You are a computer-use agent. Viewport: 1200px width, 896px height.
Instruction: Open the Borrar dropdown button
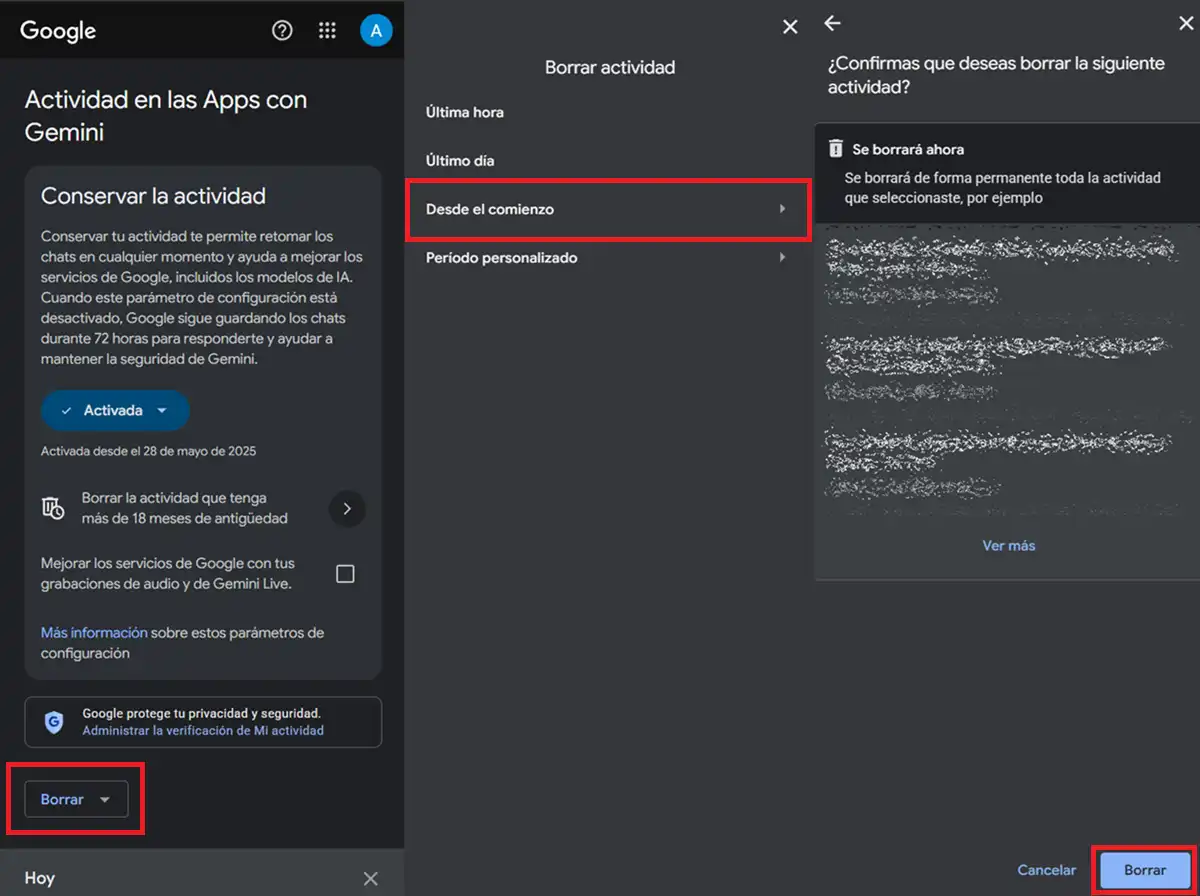[x=77, y=799]
